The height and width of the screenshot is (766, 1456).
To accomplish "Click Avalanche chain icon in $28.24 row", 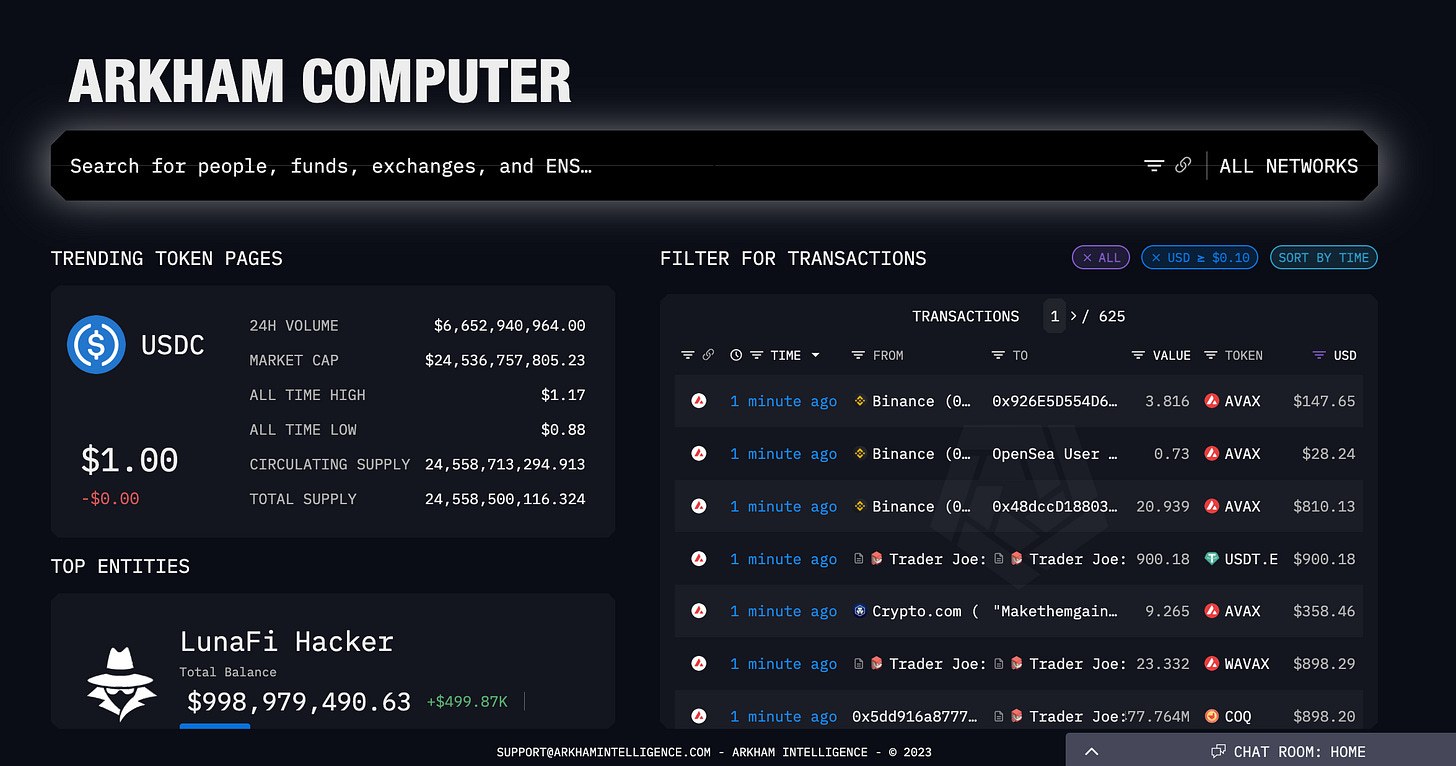I will tap(699, 453).
